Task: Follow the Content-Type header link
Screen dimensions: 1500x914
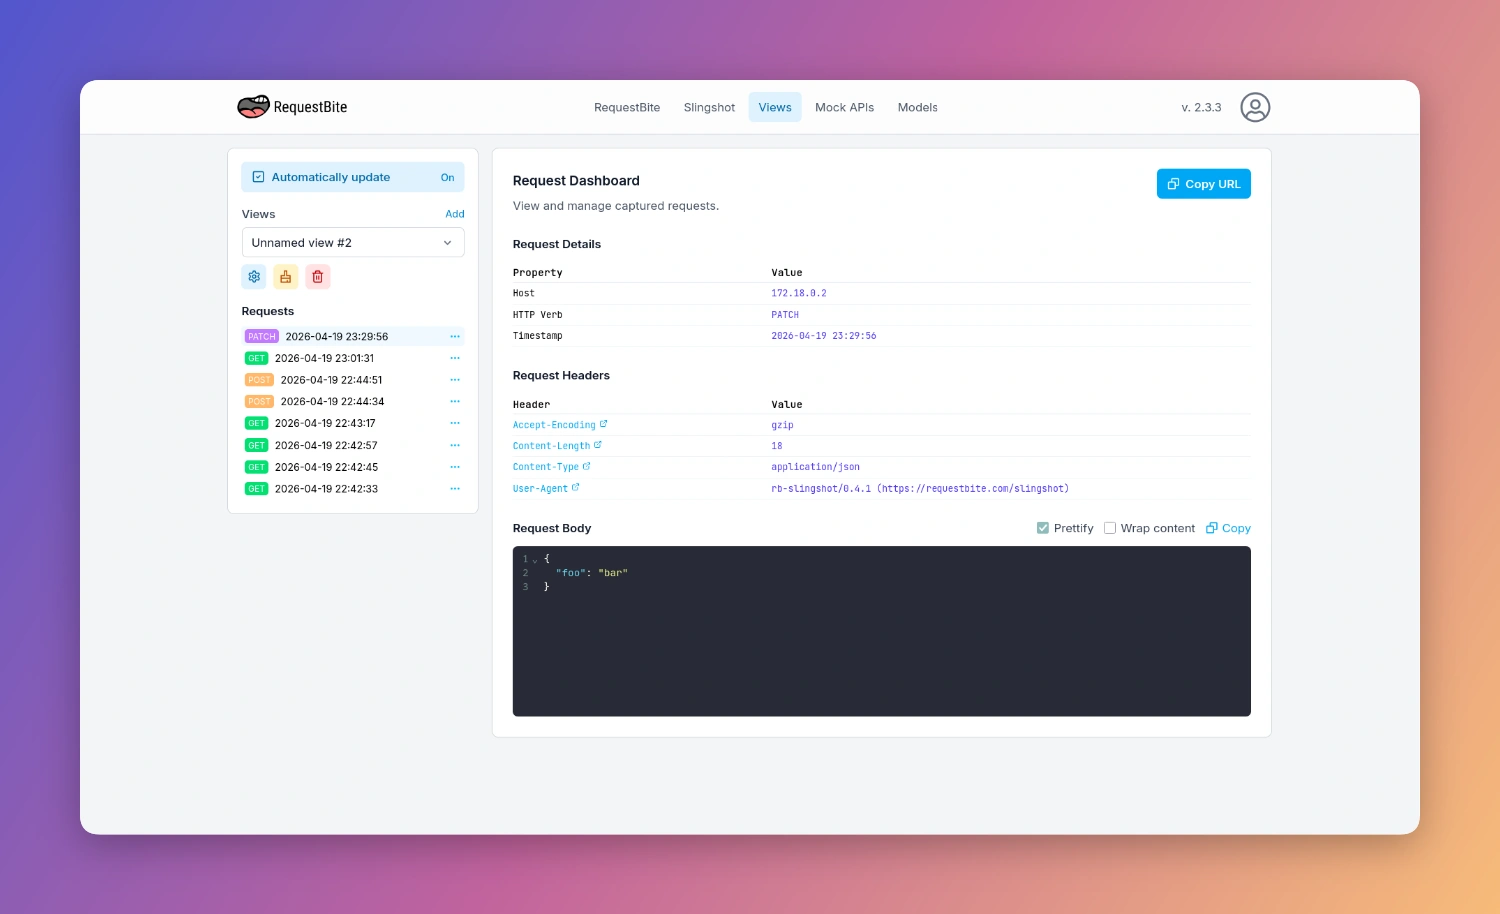Action: pyautogui.click(x=546, y=467)
